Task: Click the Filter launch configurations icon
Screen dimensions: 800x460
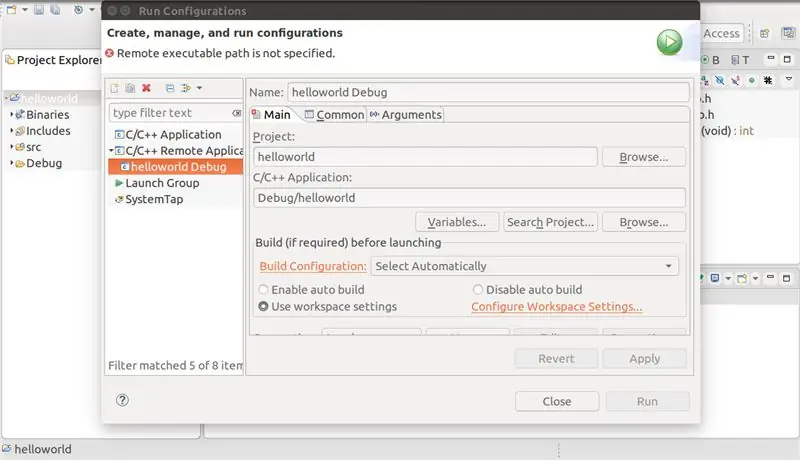Action: [x=186, y=88]
